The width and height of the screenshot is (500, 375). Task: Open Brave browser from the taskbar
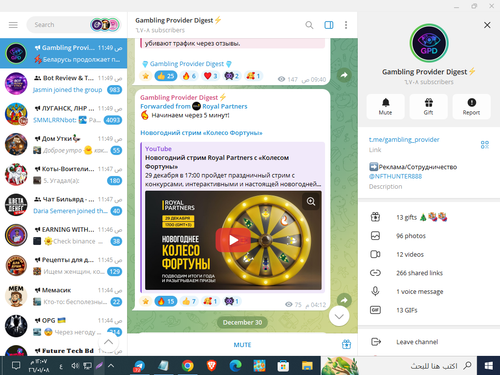(211, 366)
